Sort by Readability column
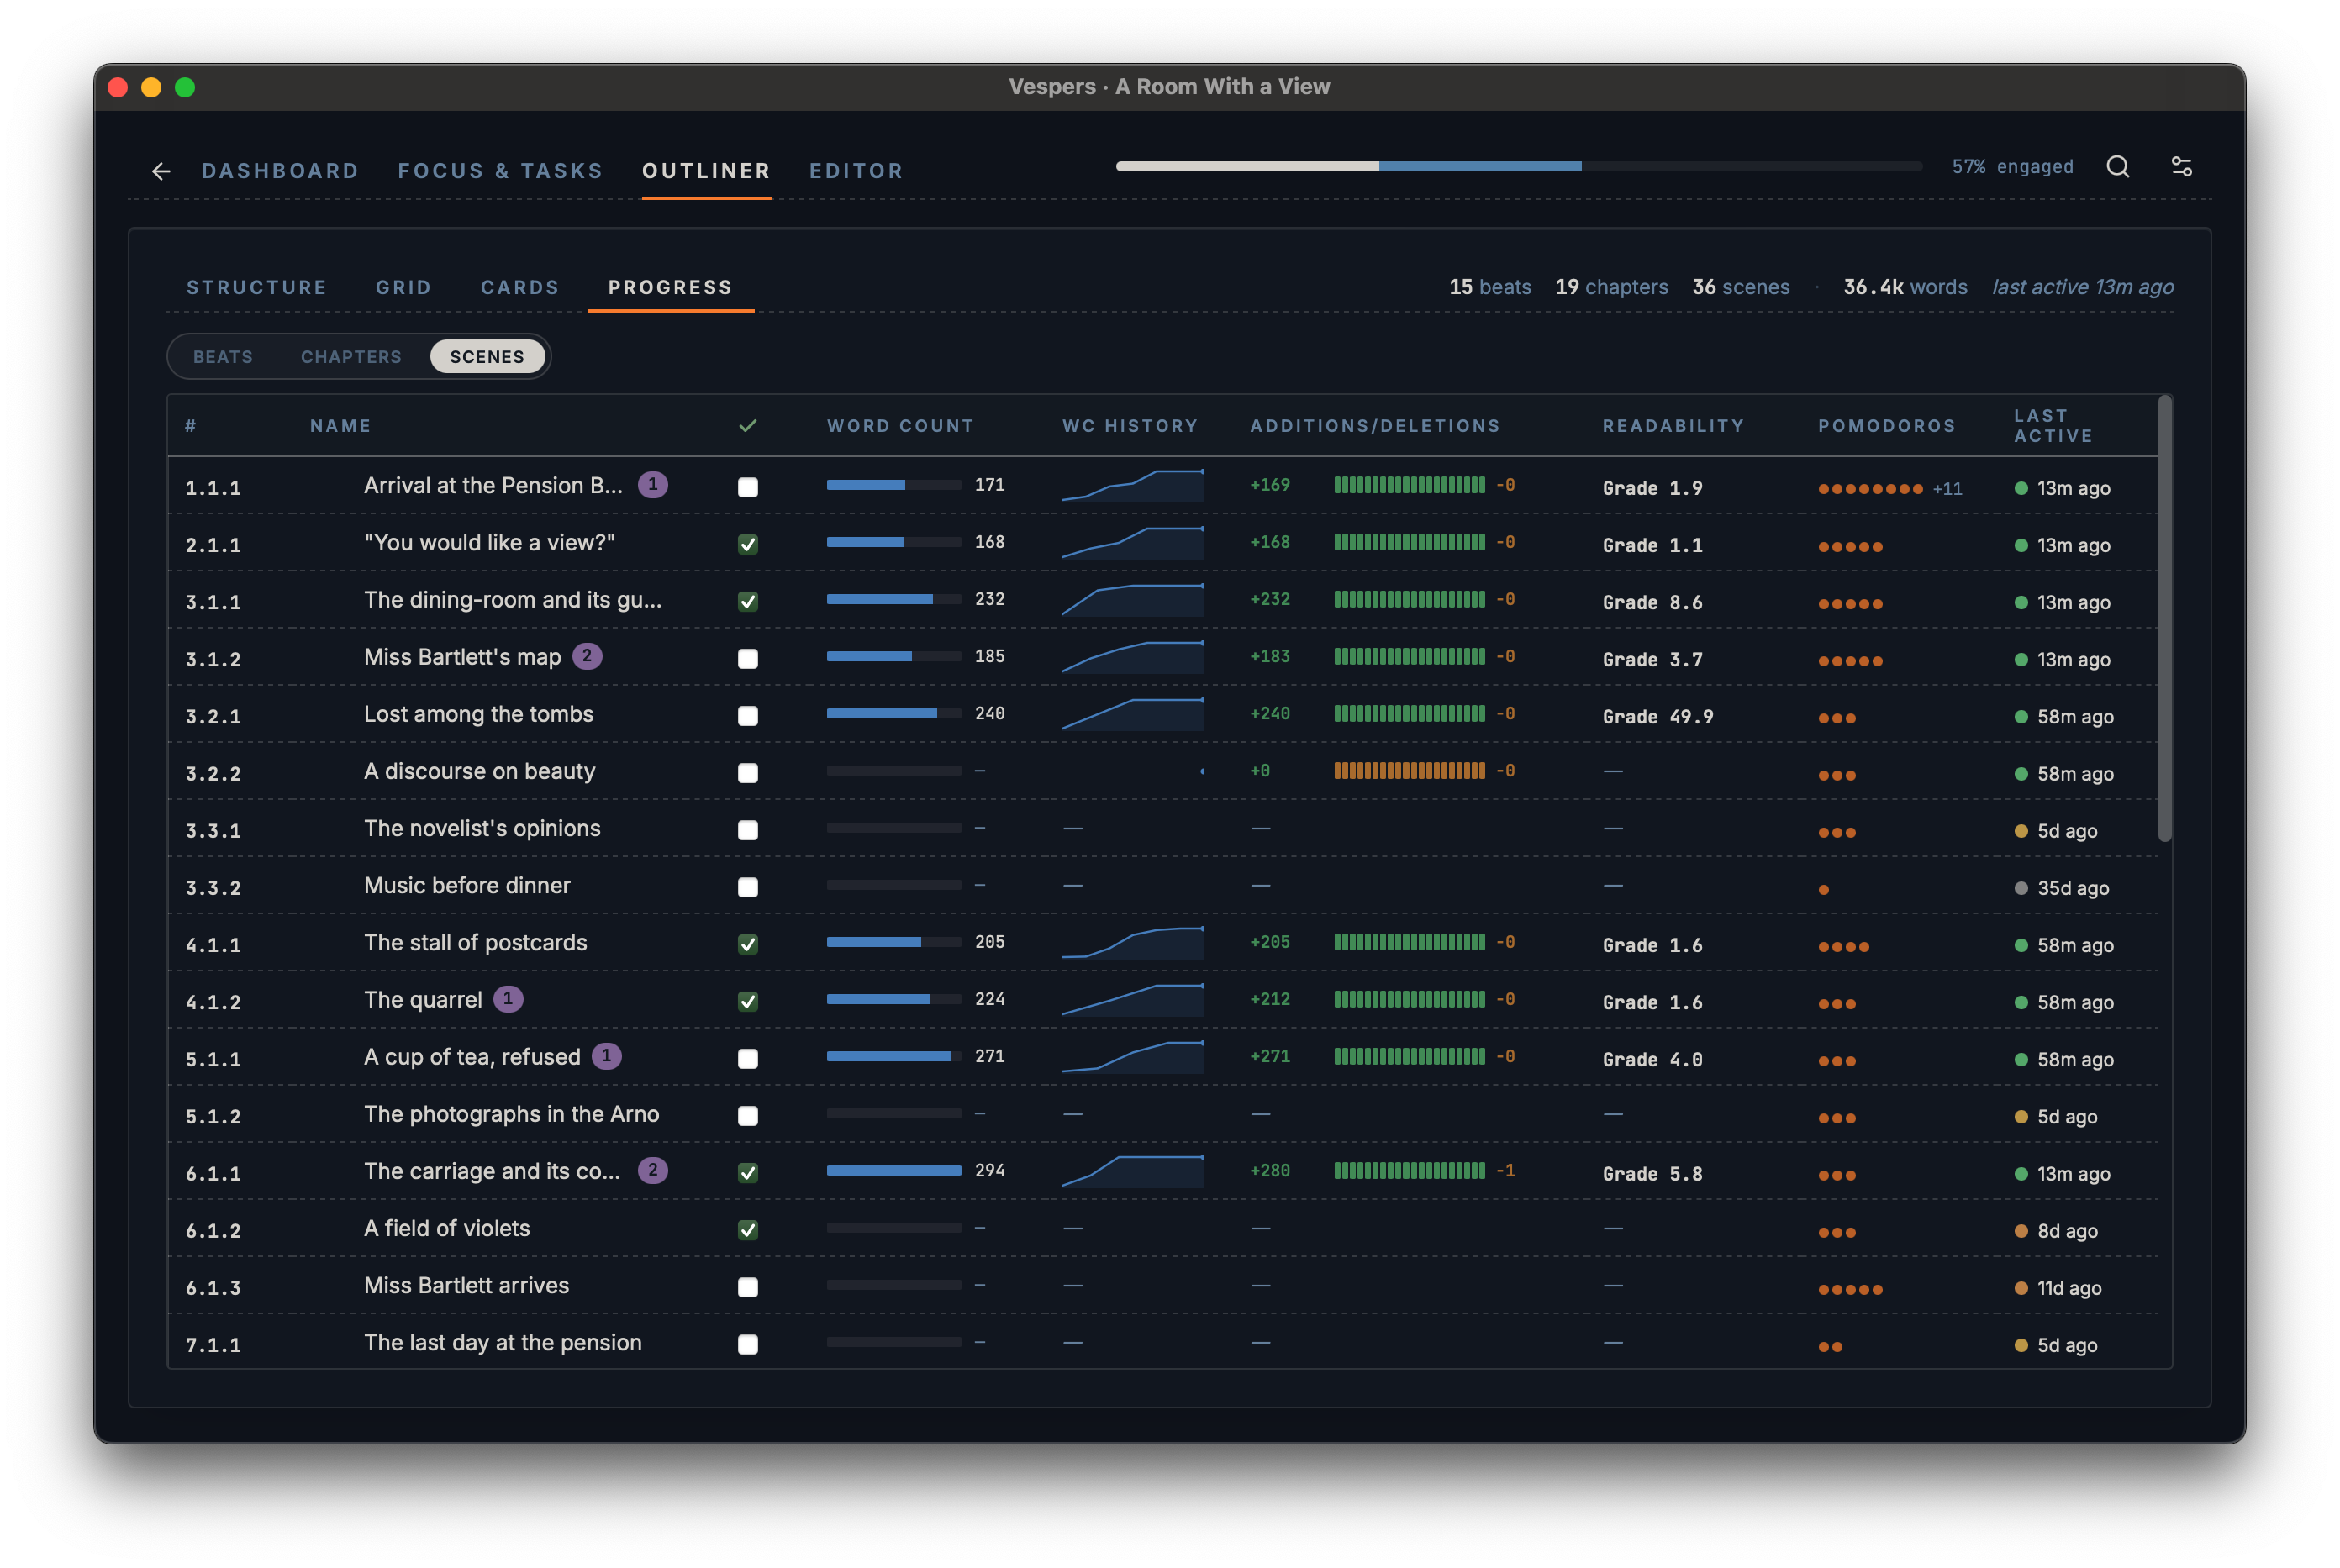This screenshot has width=2340, height=1568. (x=1673, y=426)
